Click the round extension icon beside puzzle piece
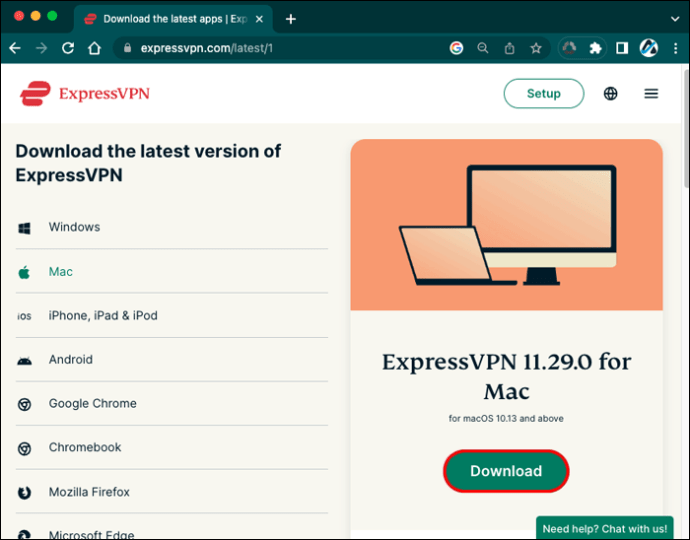The width and height of the screenshot is (690, 540). click(x=569, y=48)
